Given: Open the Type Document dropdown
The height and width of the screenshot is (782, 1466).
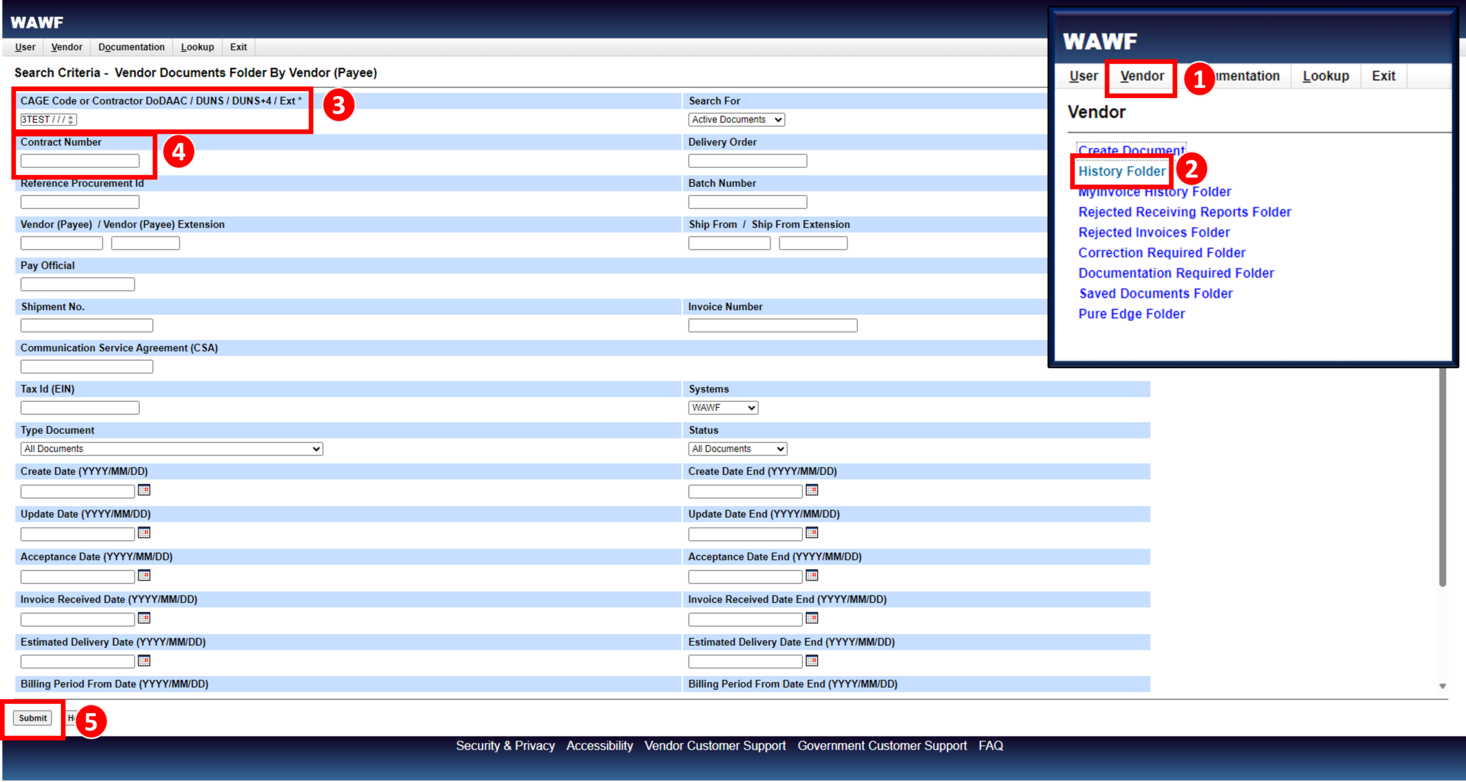Looking at the screenshot, I should click(171, 449).
